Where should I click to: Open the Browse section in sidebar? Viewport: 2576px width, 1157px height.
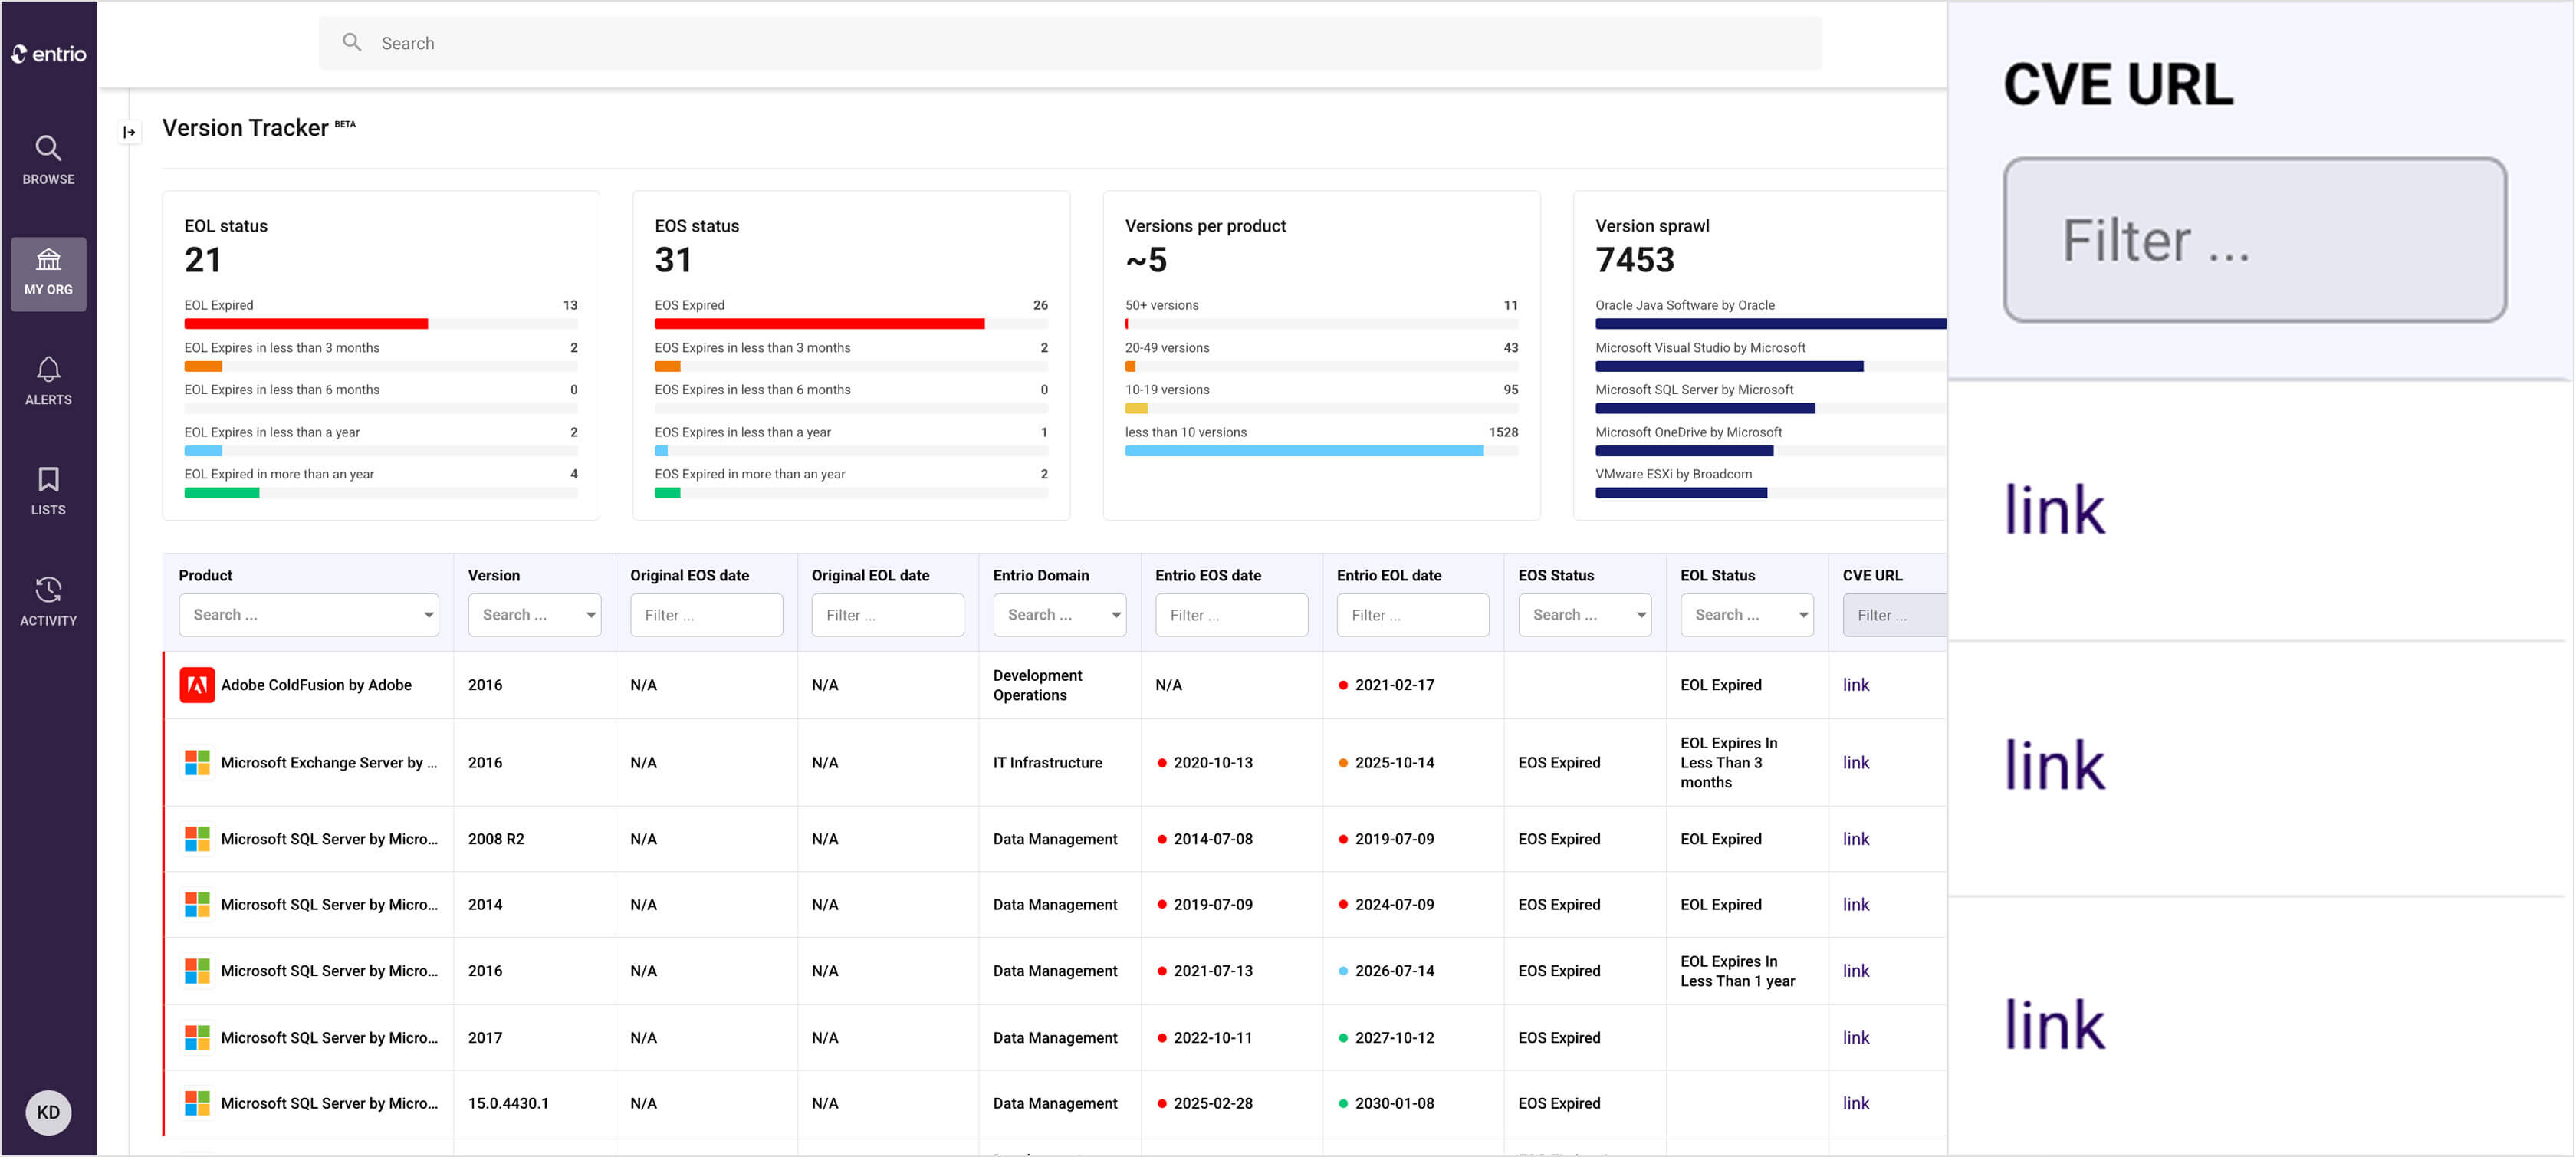(48, 160)
